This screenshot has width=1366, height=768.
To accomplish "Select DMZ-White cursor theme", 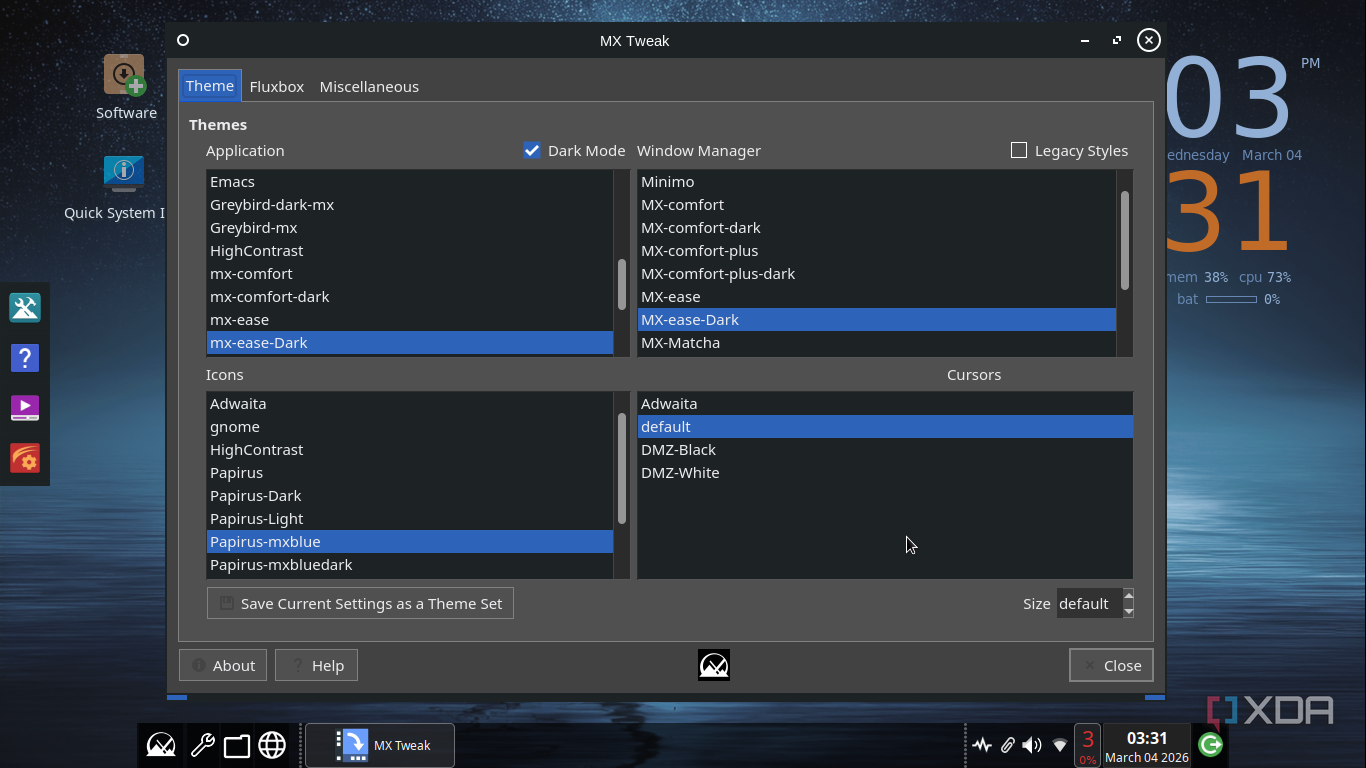I will point(885,473).
